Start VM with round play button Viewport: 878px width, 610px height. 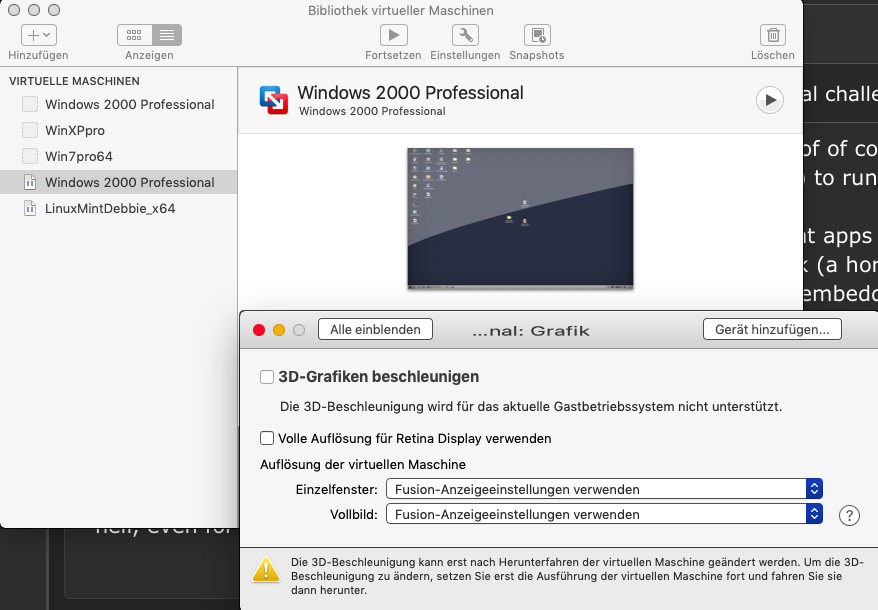770,100
